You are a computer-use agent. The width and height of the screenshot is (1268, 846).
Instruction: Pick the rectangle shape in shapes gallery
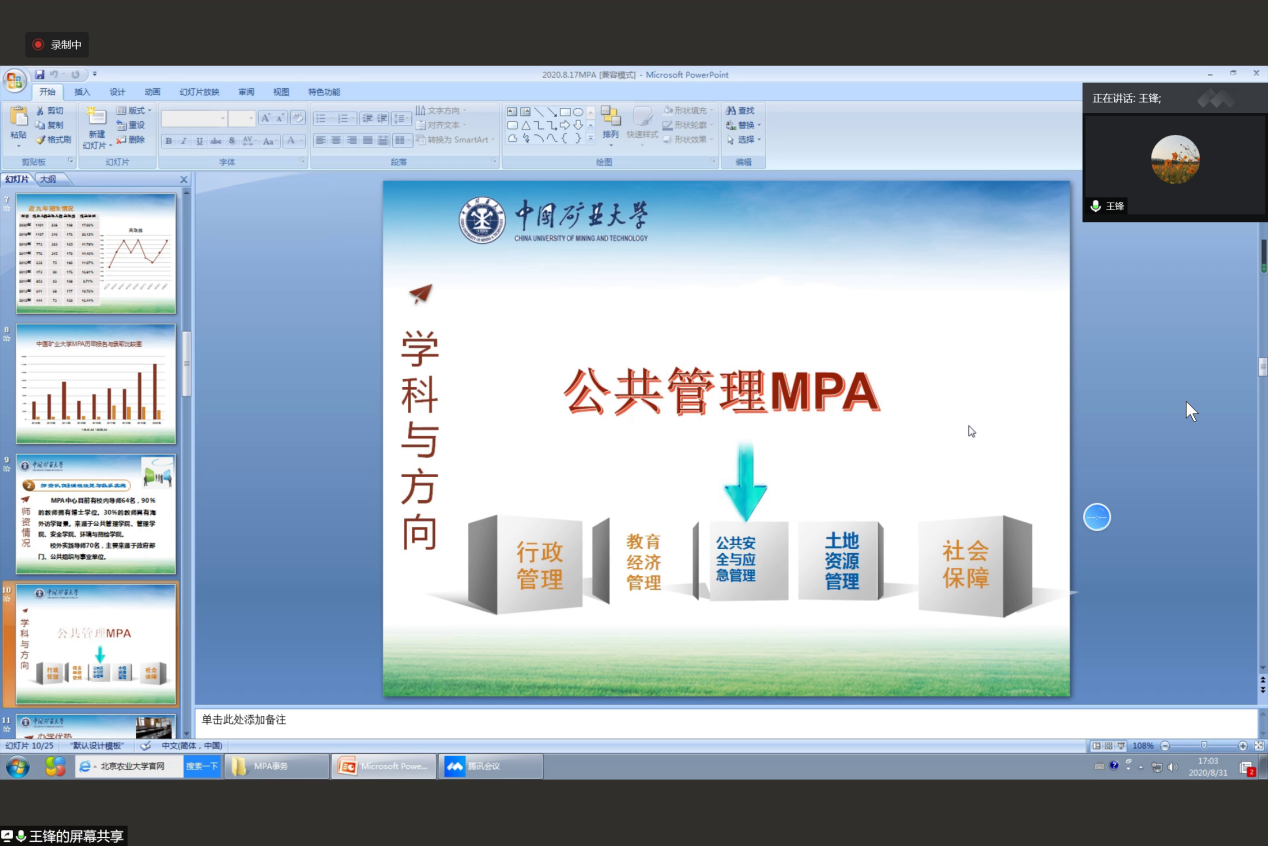[565, 112]
